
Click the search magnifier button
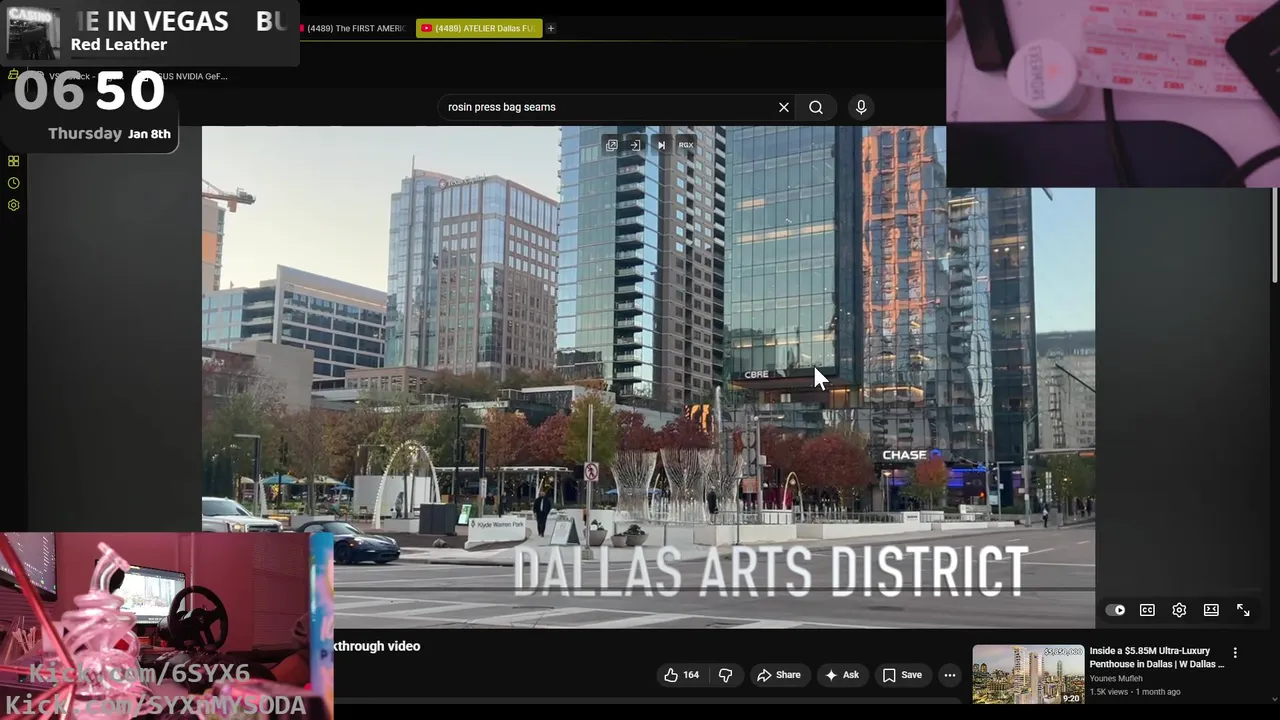816,107
